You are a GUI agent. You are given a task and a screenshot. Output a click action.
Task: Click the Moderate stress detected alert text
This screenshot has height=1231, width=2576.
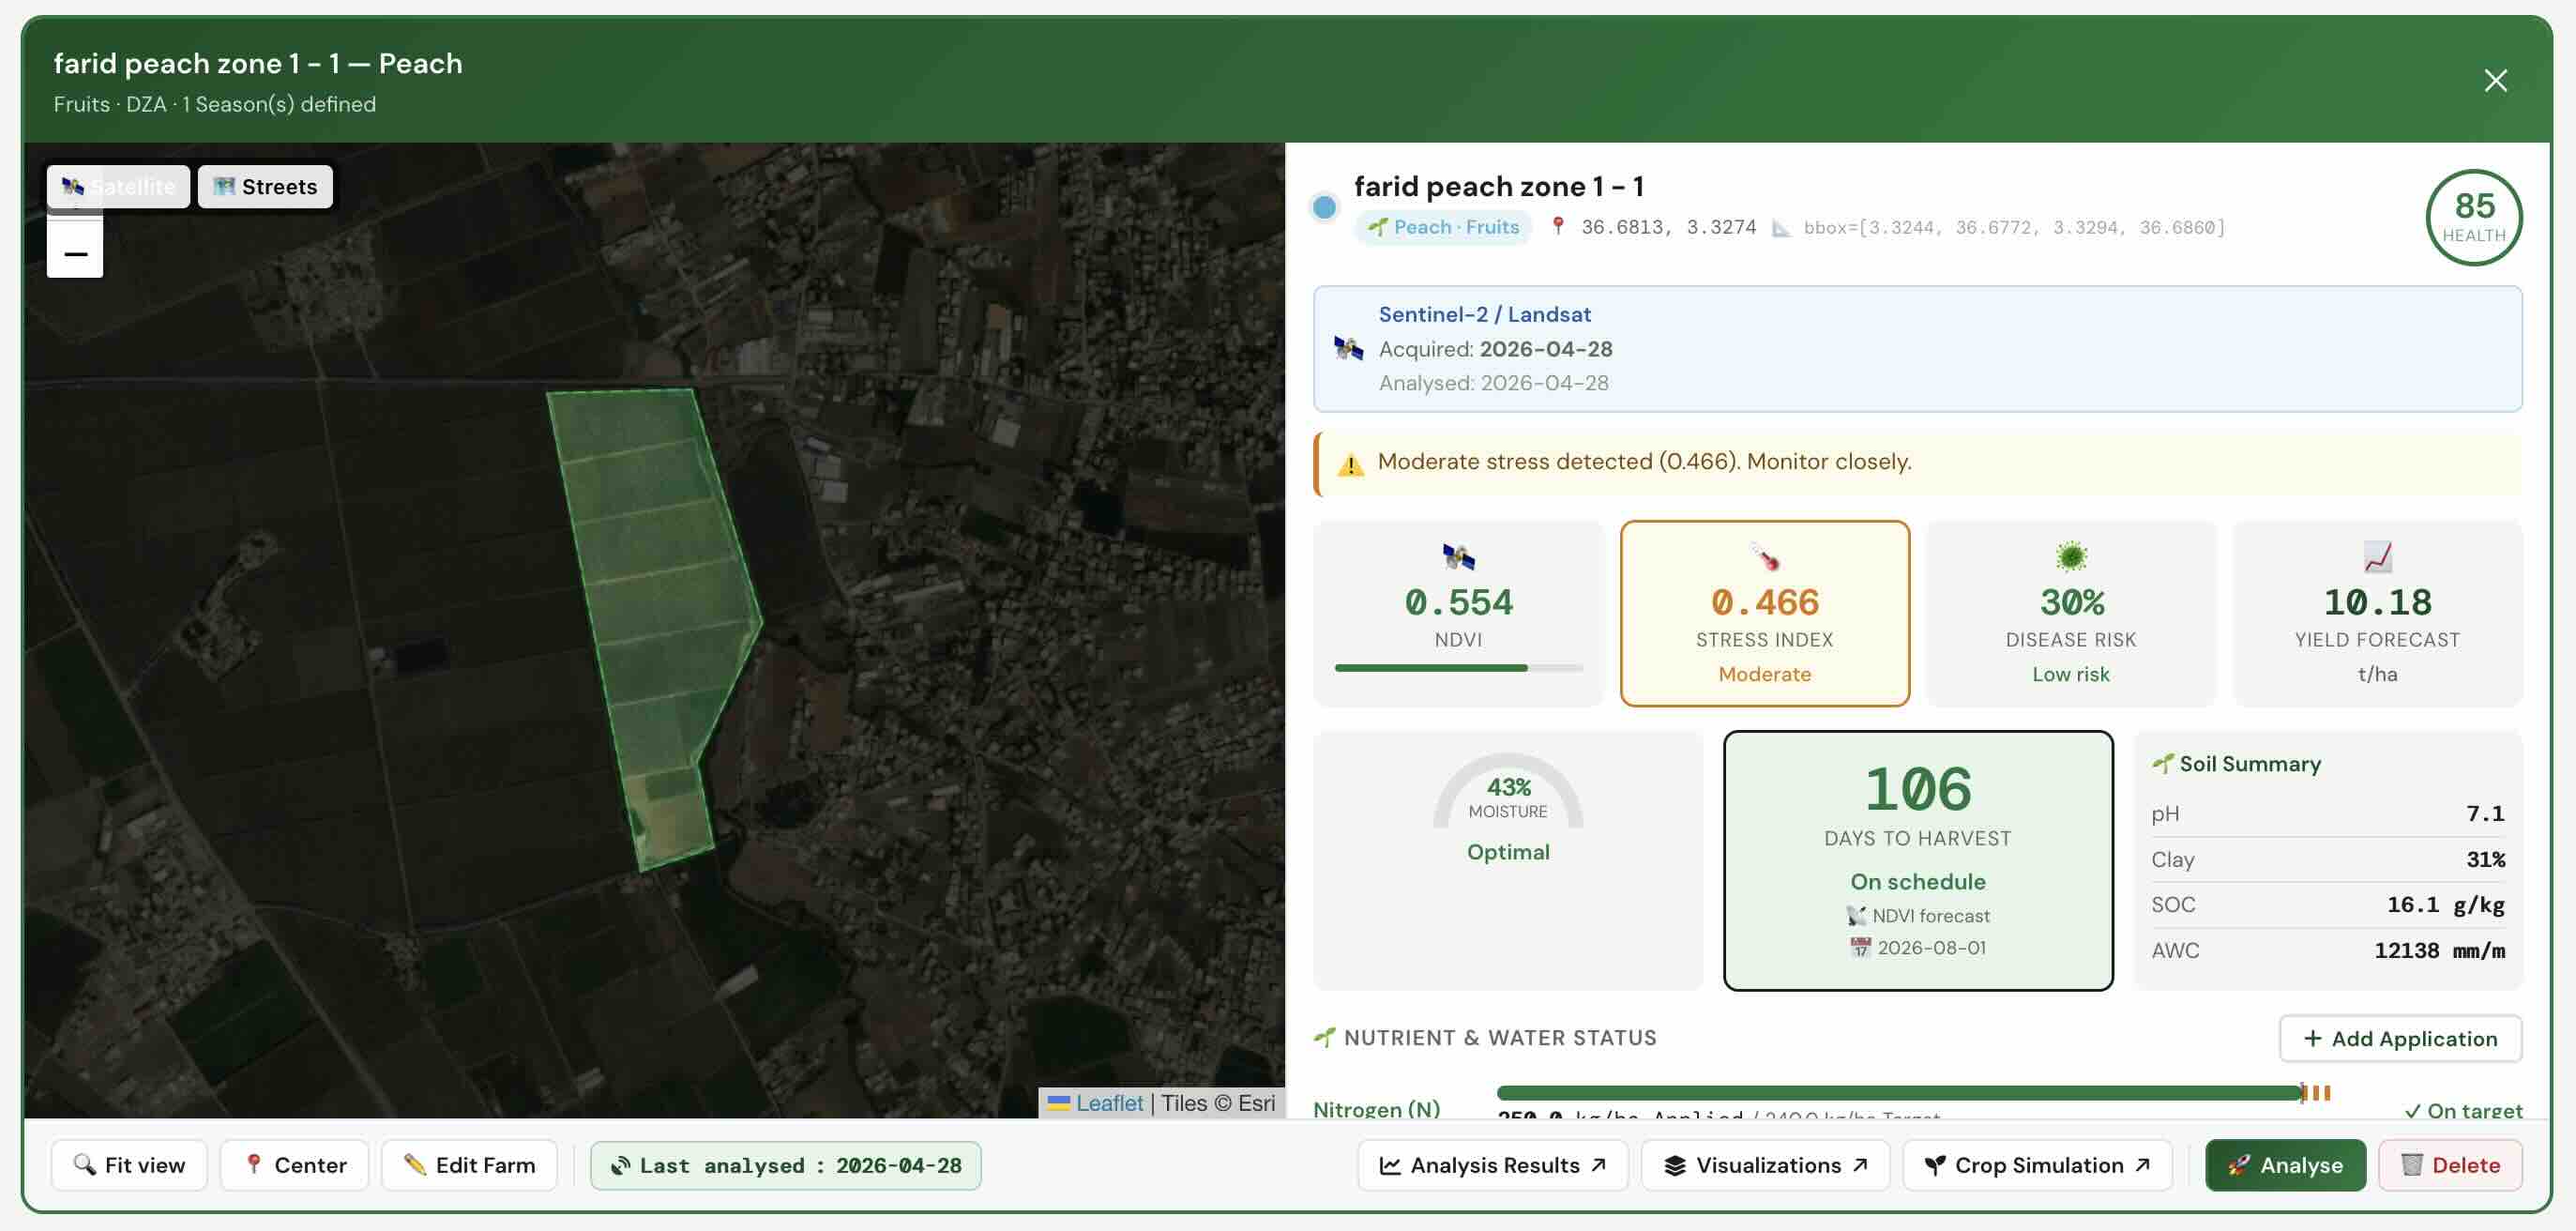coord(1644,461)
